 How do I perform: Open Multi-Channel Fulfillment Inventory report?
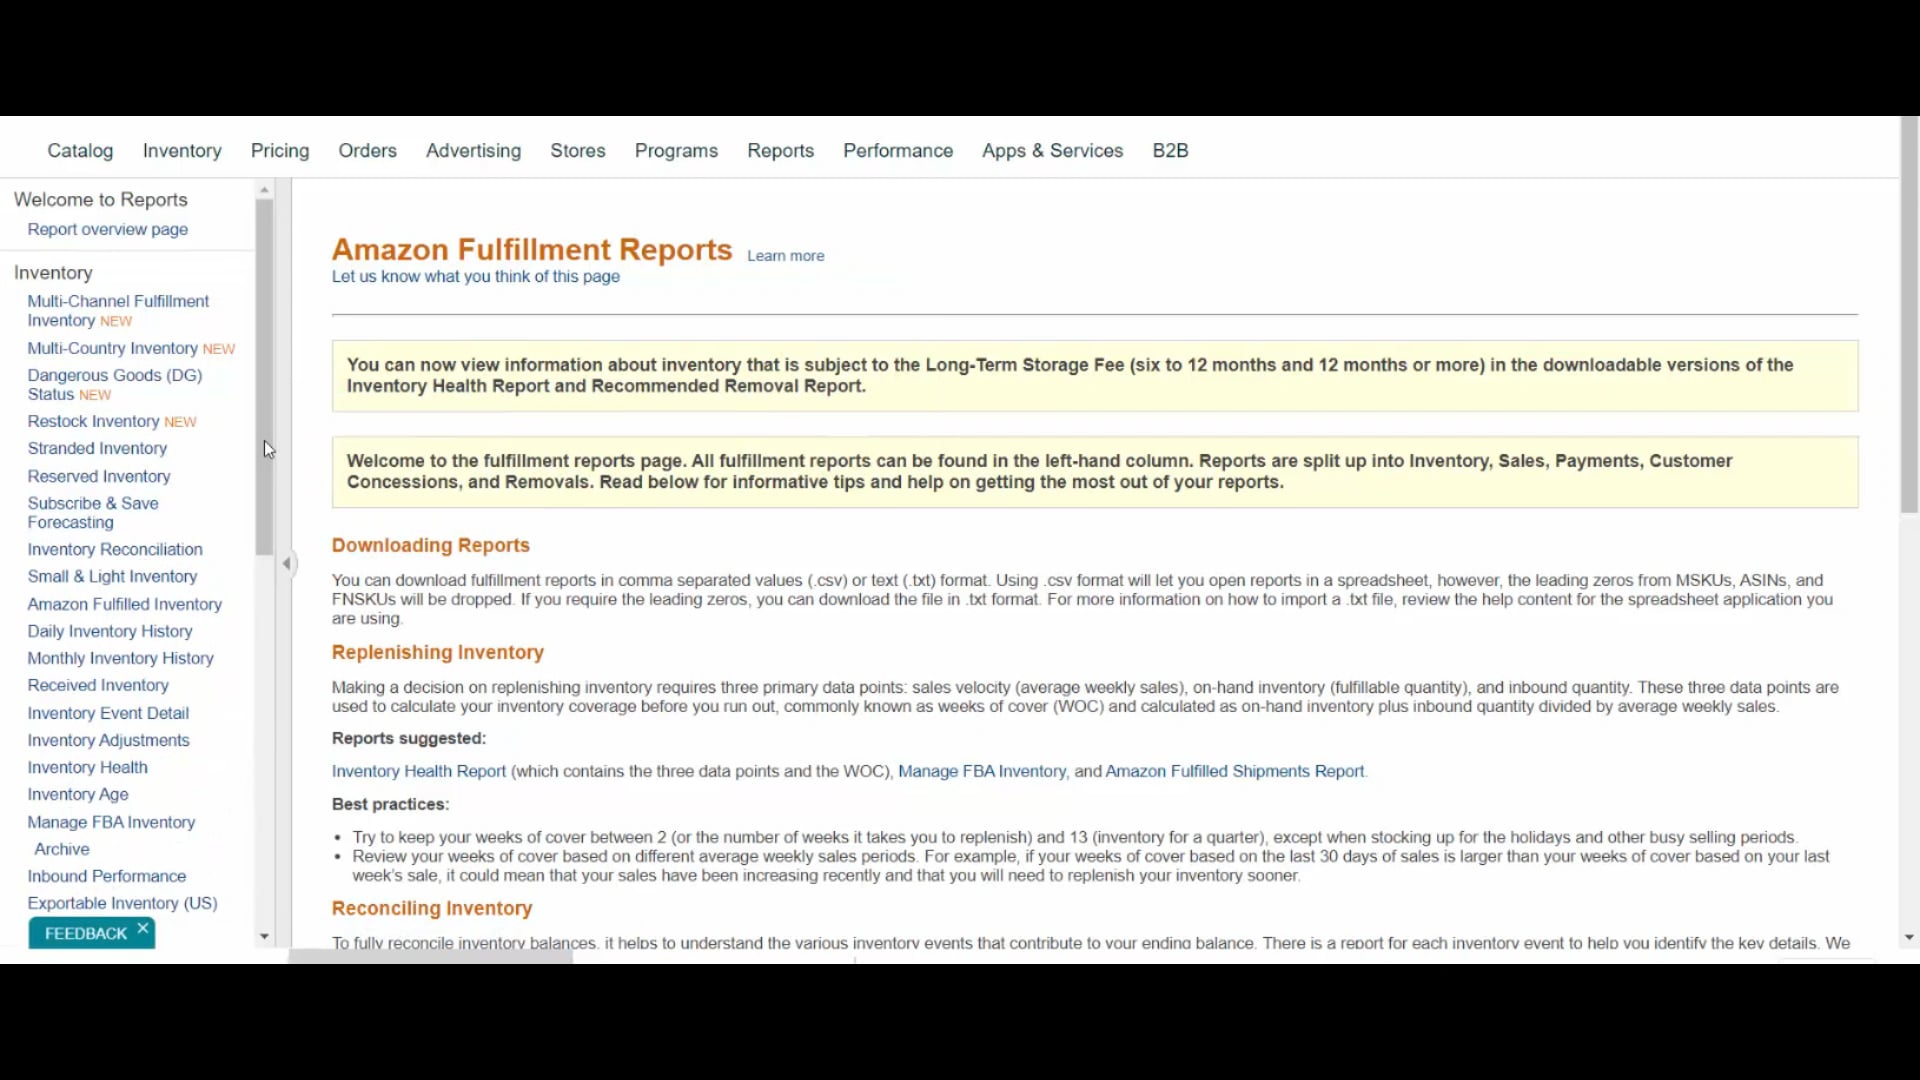(x=118, y=311)
